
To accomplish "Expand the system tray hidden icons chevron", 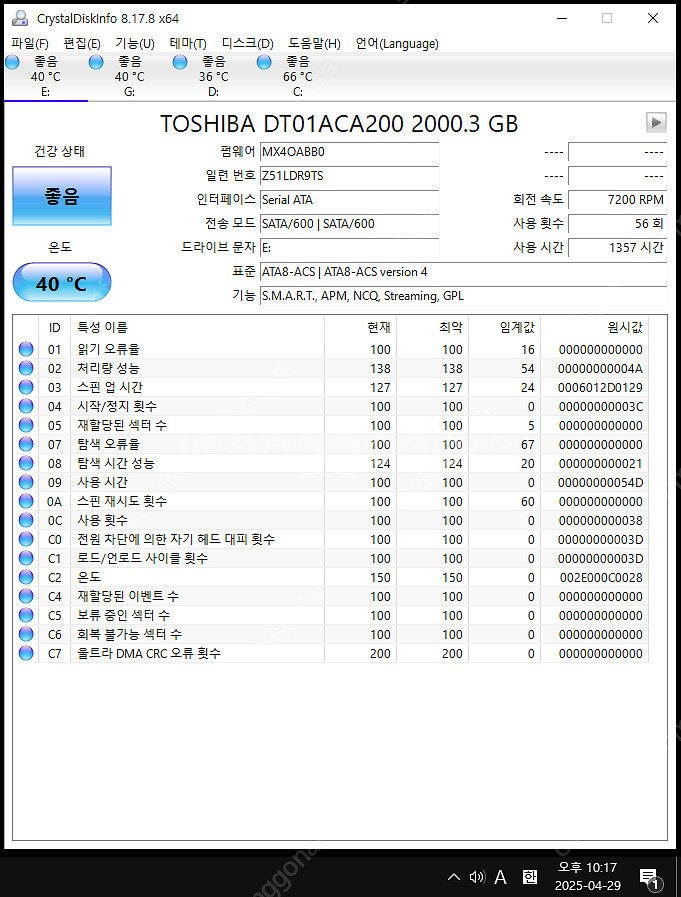I will pos(453,876).
